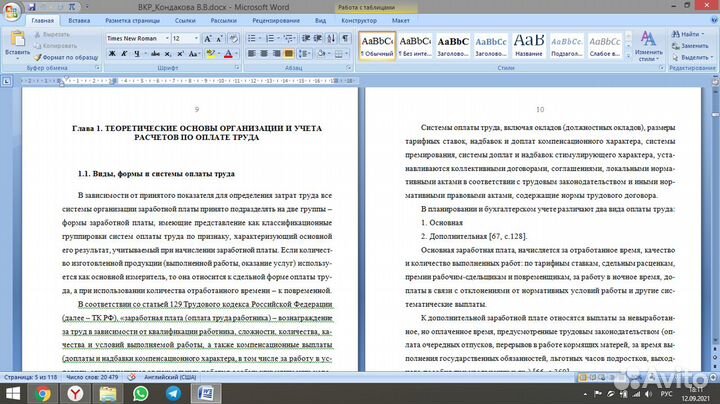The width and height of the screenshot is (720, 404).
Task: Toggle underline Ч formatting
Action: 136,54
